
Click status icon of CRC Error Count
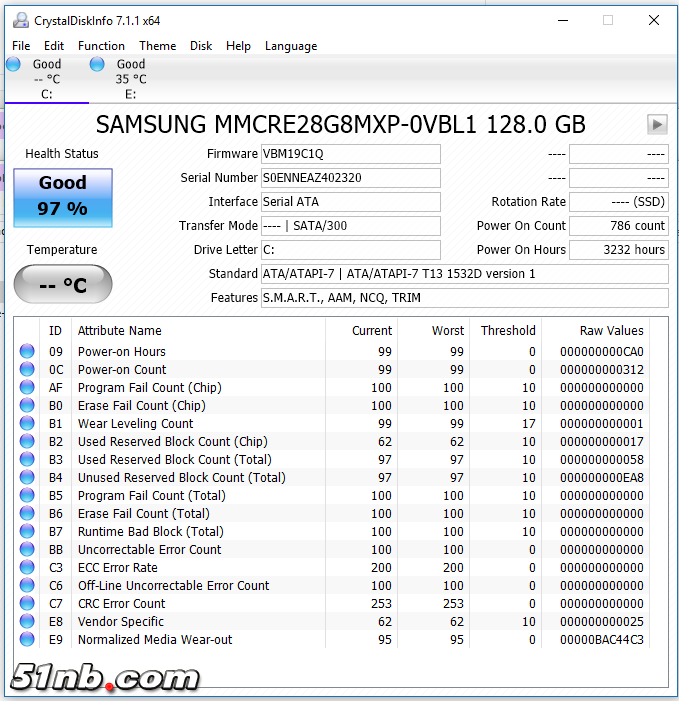pyautogui.click(x=27, y=603)
